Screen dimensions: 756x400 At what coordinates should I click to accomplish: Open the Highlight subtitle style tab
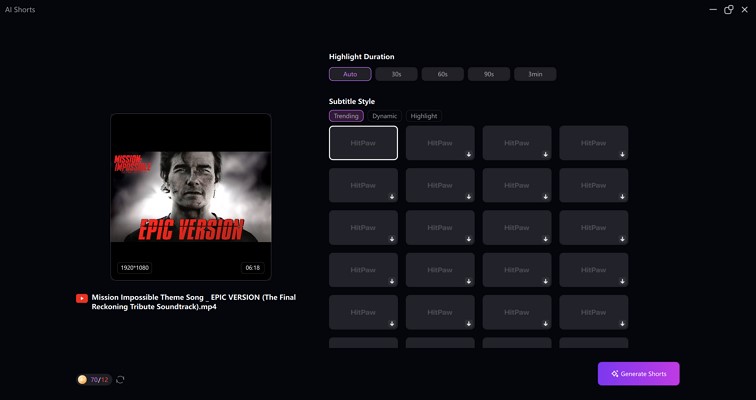[424, 116]
